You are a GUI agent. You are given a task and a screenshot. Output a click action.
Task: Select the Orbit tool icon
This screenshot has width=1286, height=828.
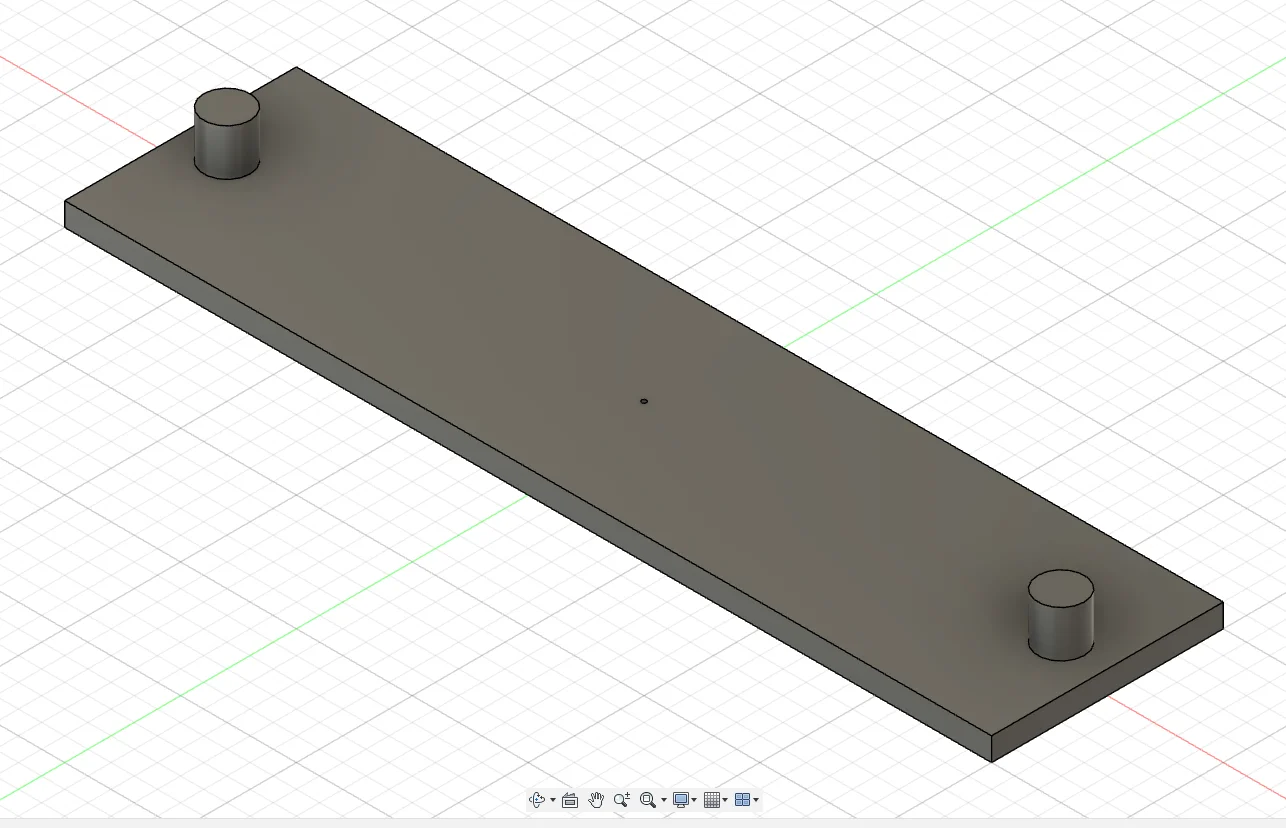coord(536,800)
